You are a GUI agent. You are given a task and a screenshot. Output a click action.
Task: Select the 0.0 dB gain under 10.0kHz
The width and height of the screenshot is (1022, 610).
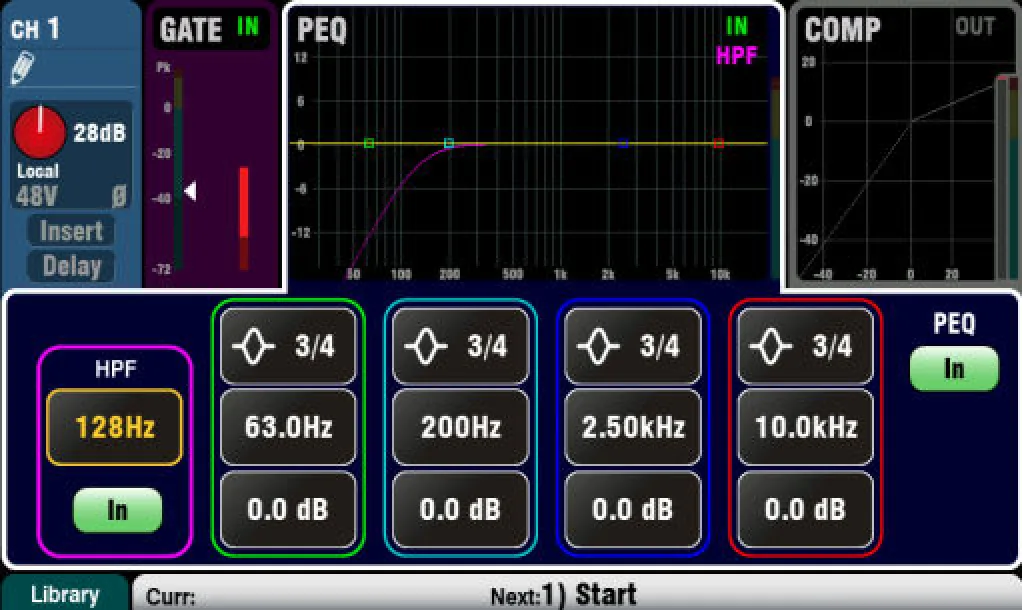(805, 510)
